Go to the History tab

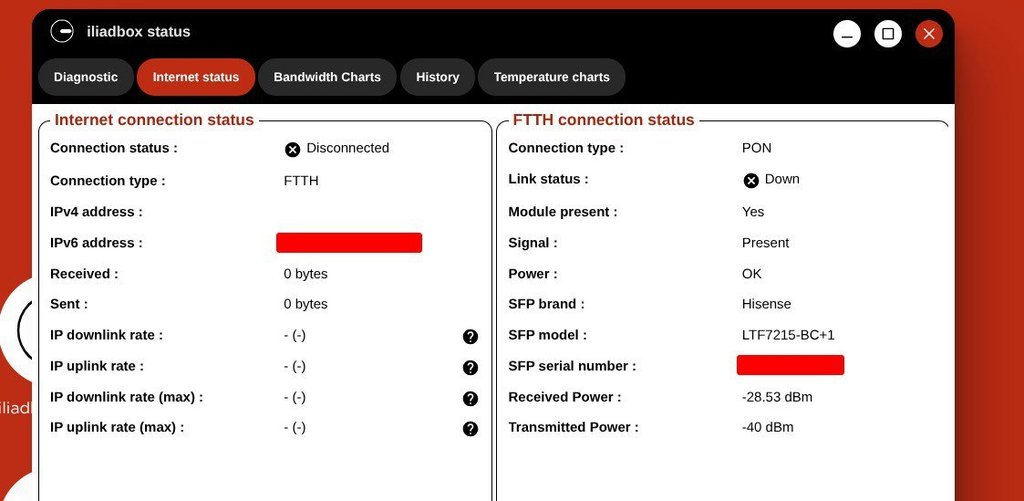coord(438,77)
